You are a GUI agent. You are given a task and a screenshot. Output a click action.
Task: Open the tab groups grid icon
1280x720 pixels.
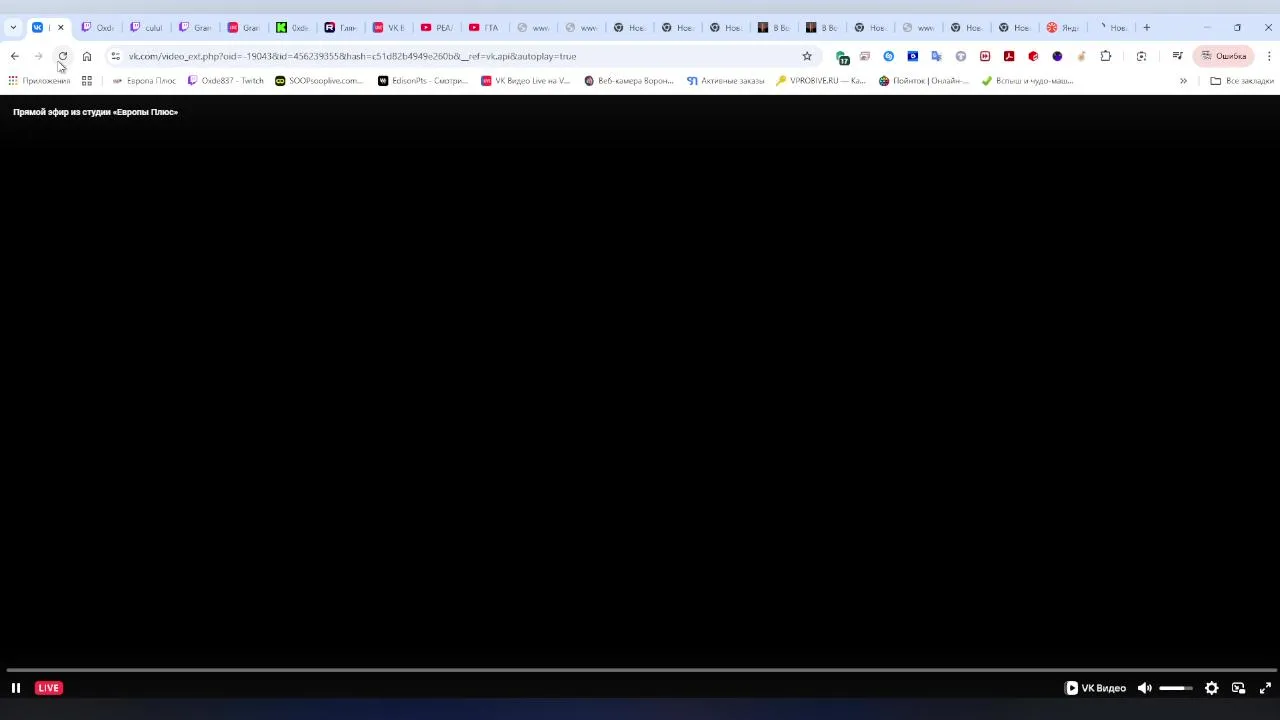click(x=87, y=81)
